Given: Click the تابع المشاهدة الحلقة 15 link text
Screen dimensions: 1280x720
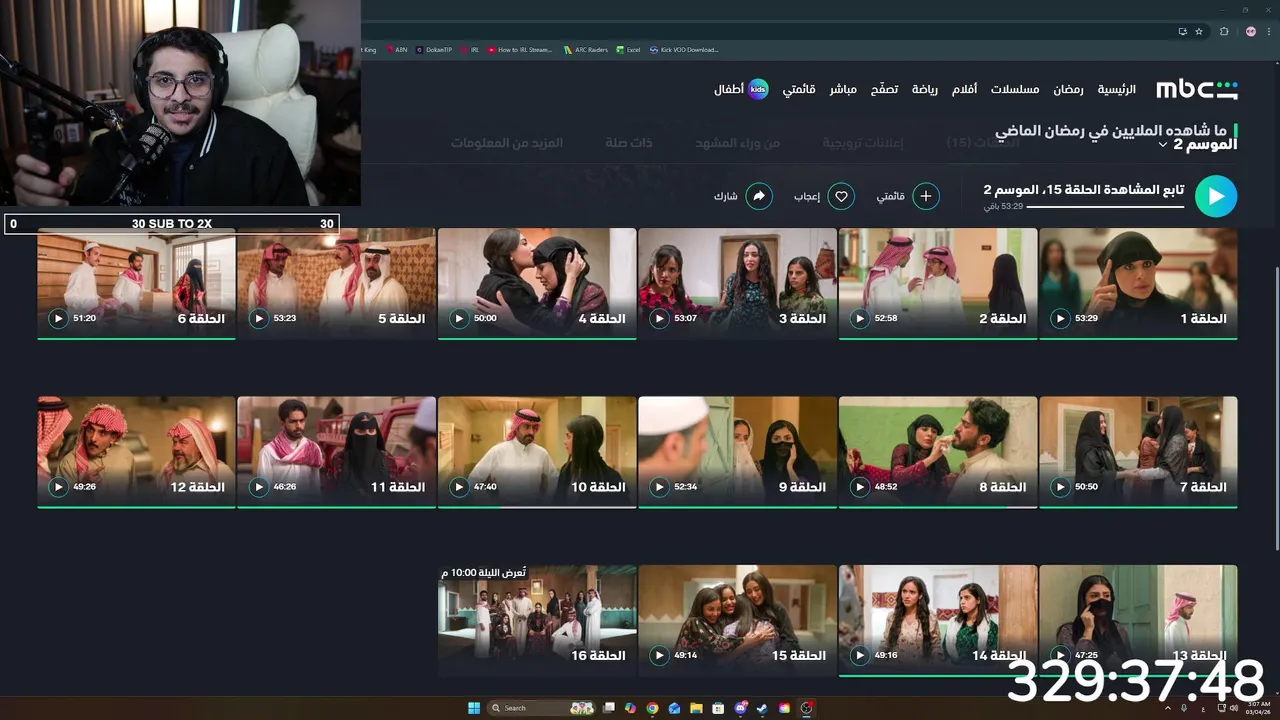Looking at the screenshot, I should point(1084,189).
